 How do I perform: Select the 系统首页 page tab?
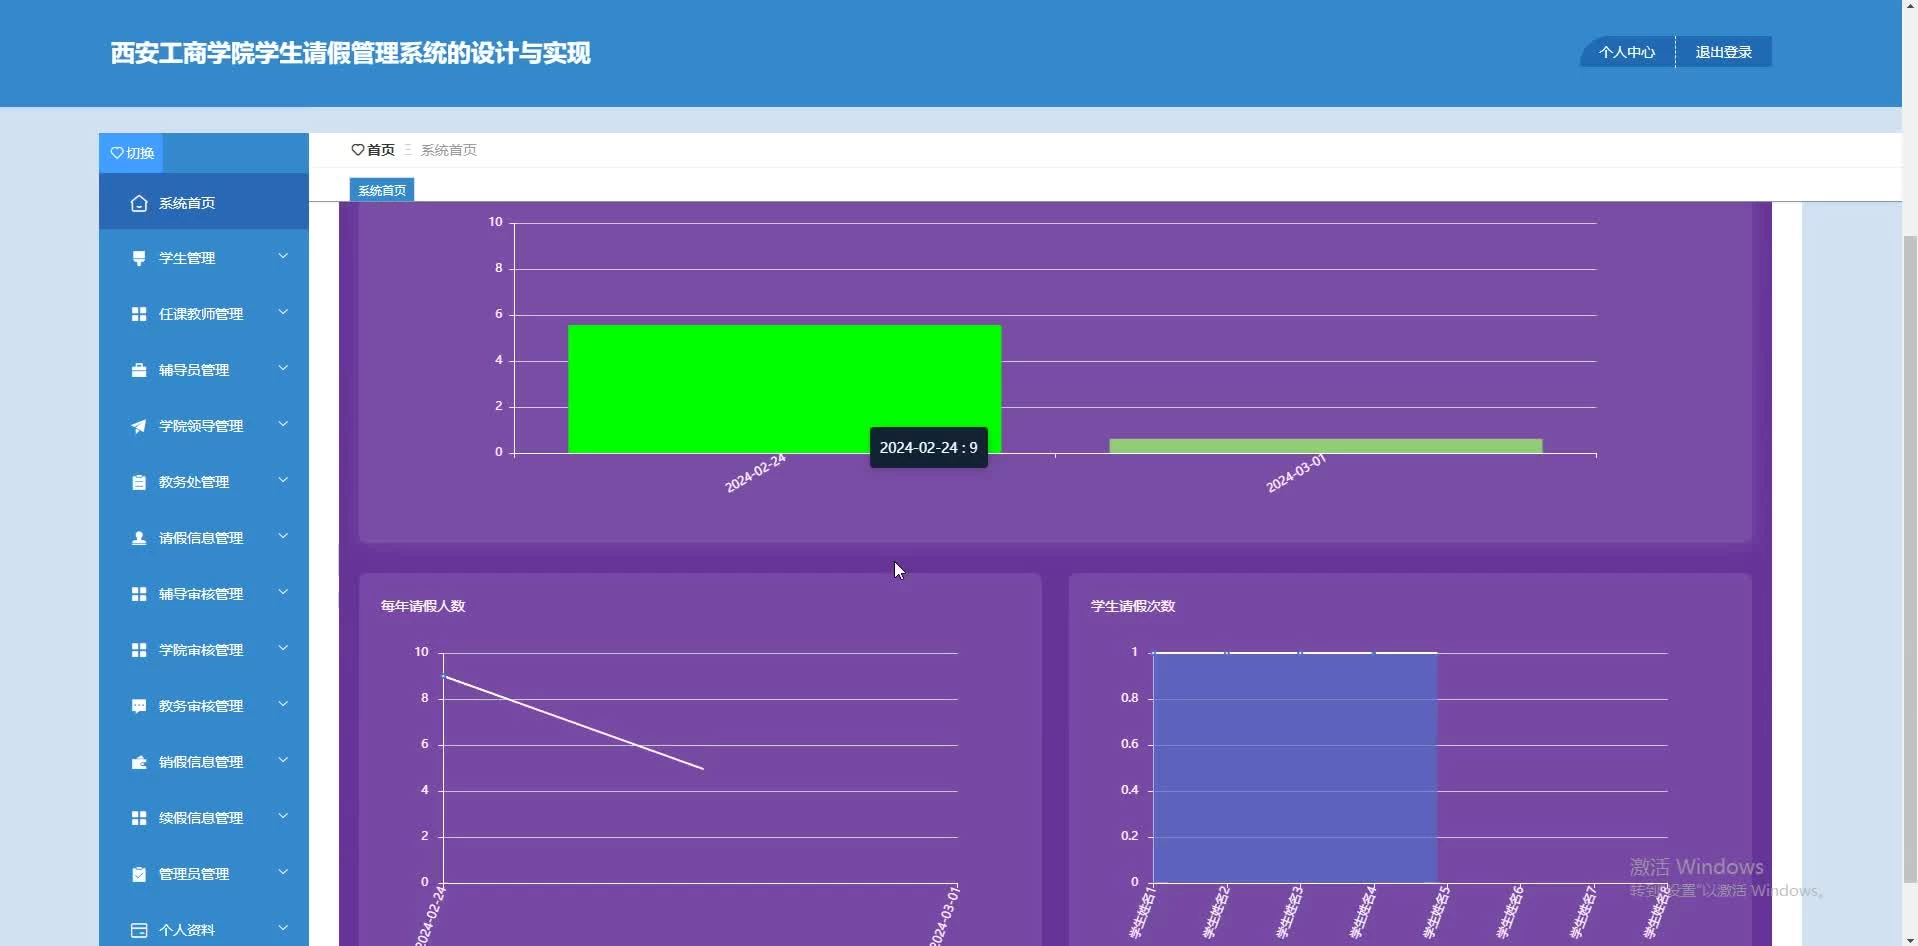tap(382, 190)
